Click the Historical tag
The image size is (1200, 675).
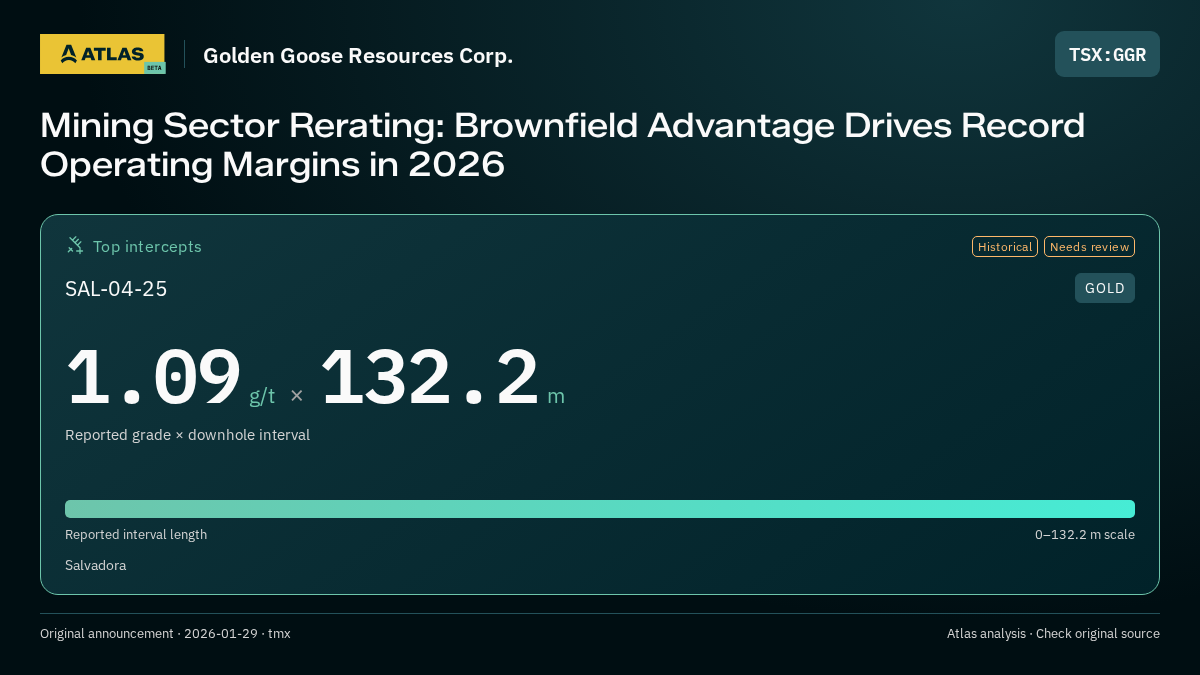[1005, 246]
